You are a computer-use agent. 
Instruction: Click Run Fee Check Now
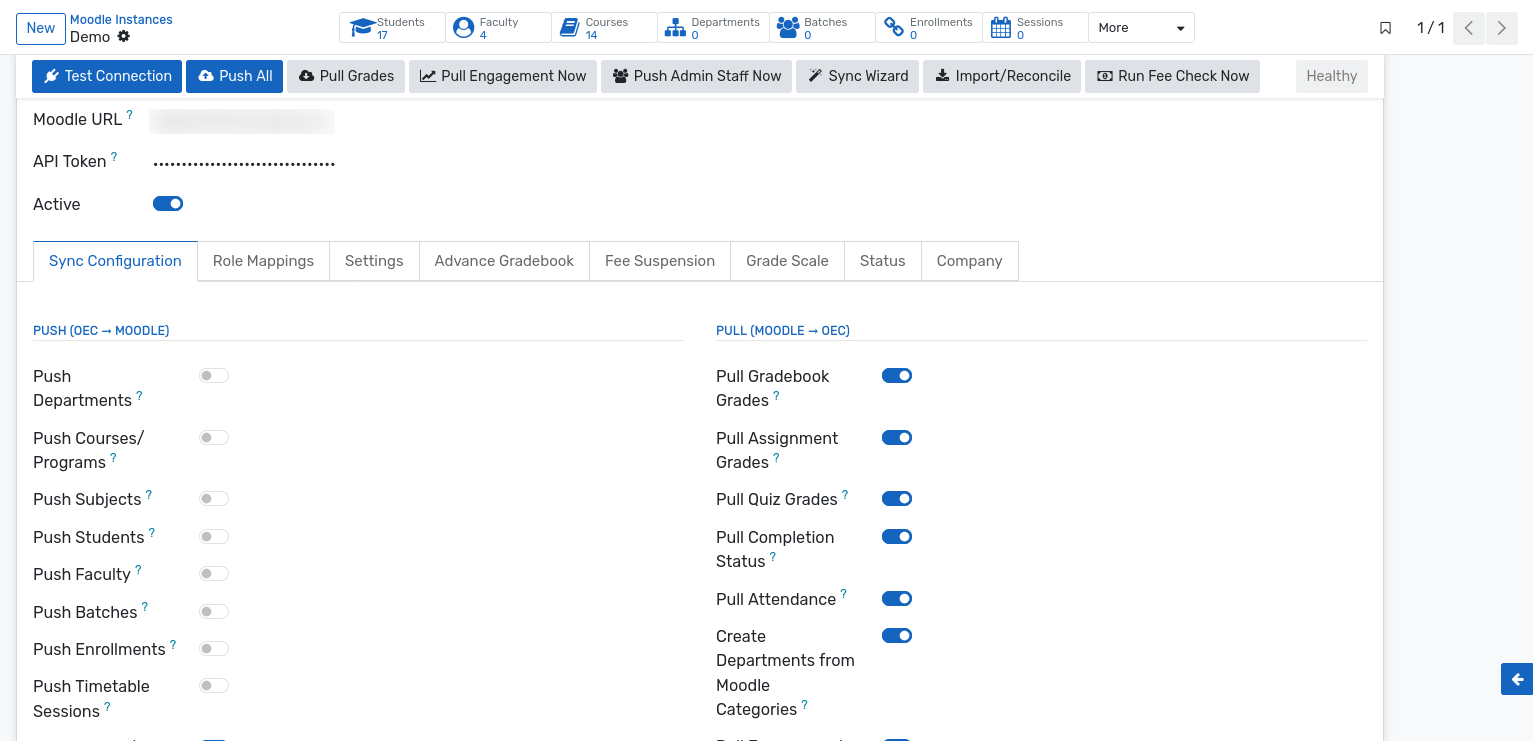pyautogui.click(x=1172, y=76)
